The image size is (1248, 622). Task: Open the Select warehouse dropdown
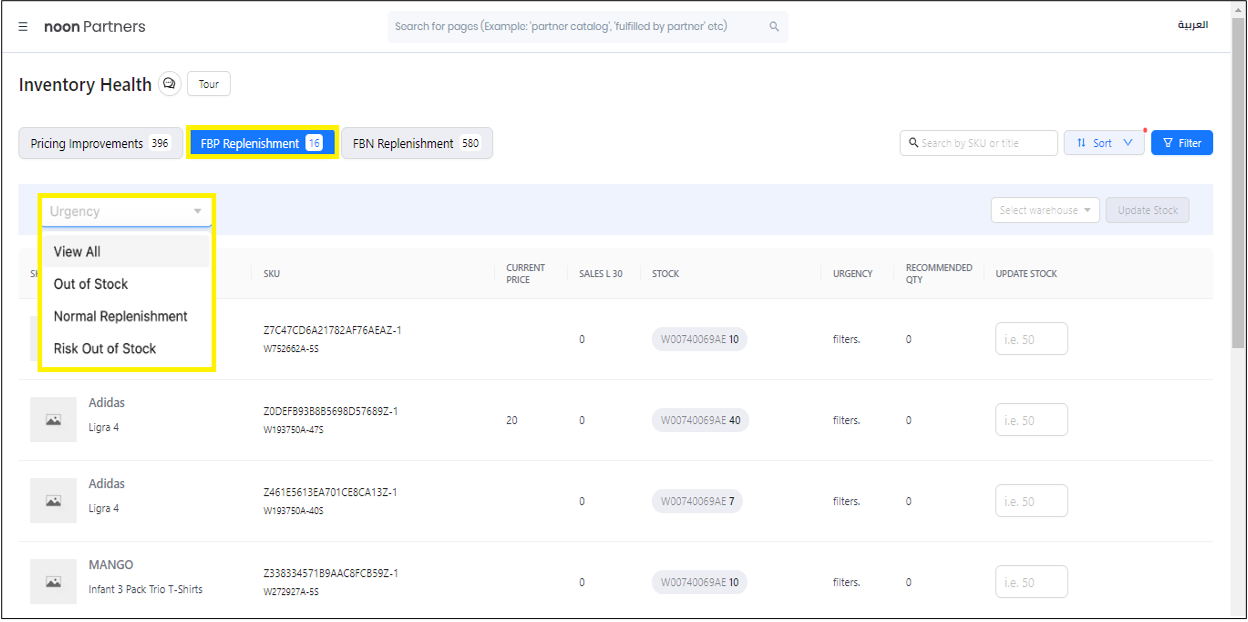pos(1045,210)
